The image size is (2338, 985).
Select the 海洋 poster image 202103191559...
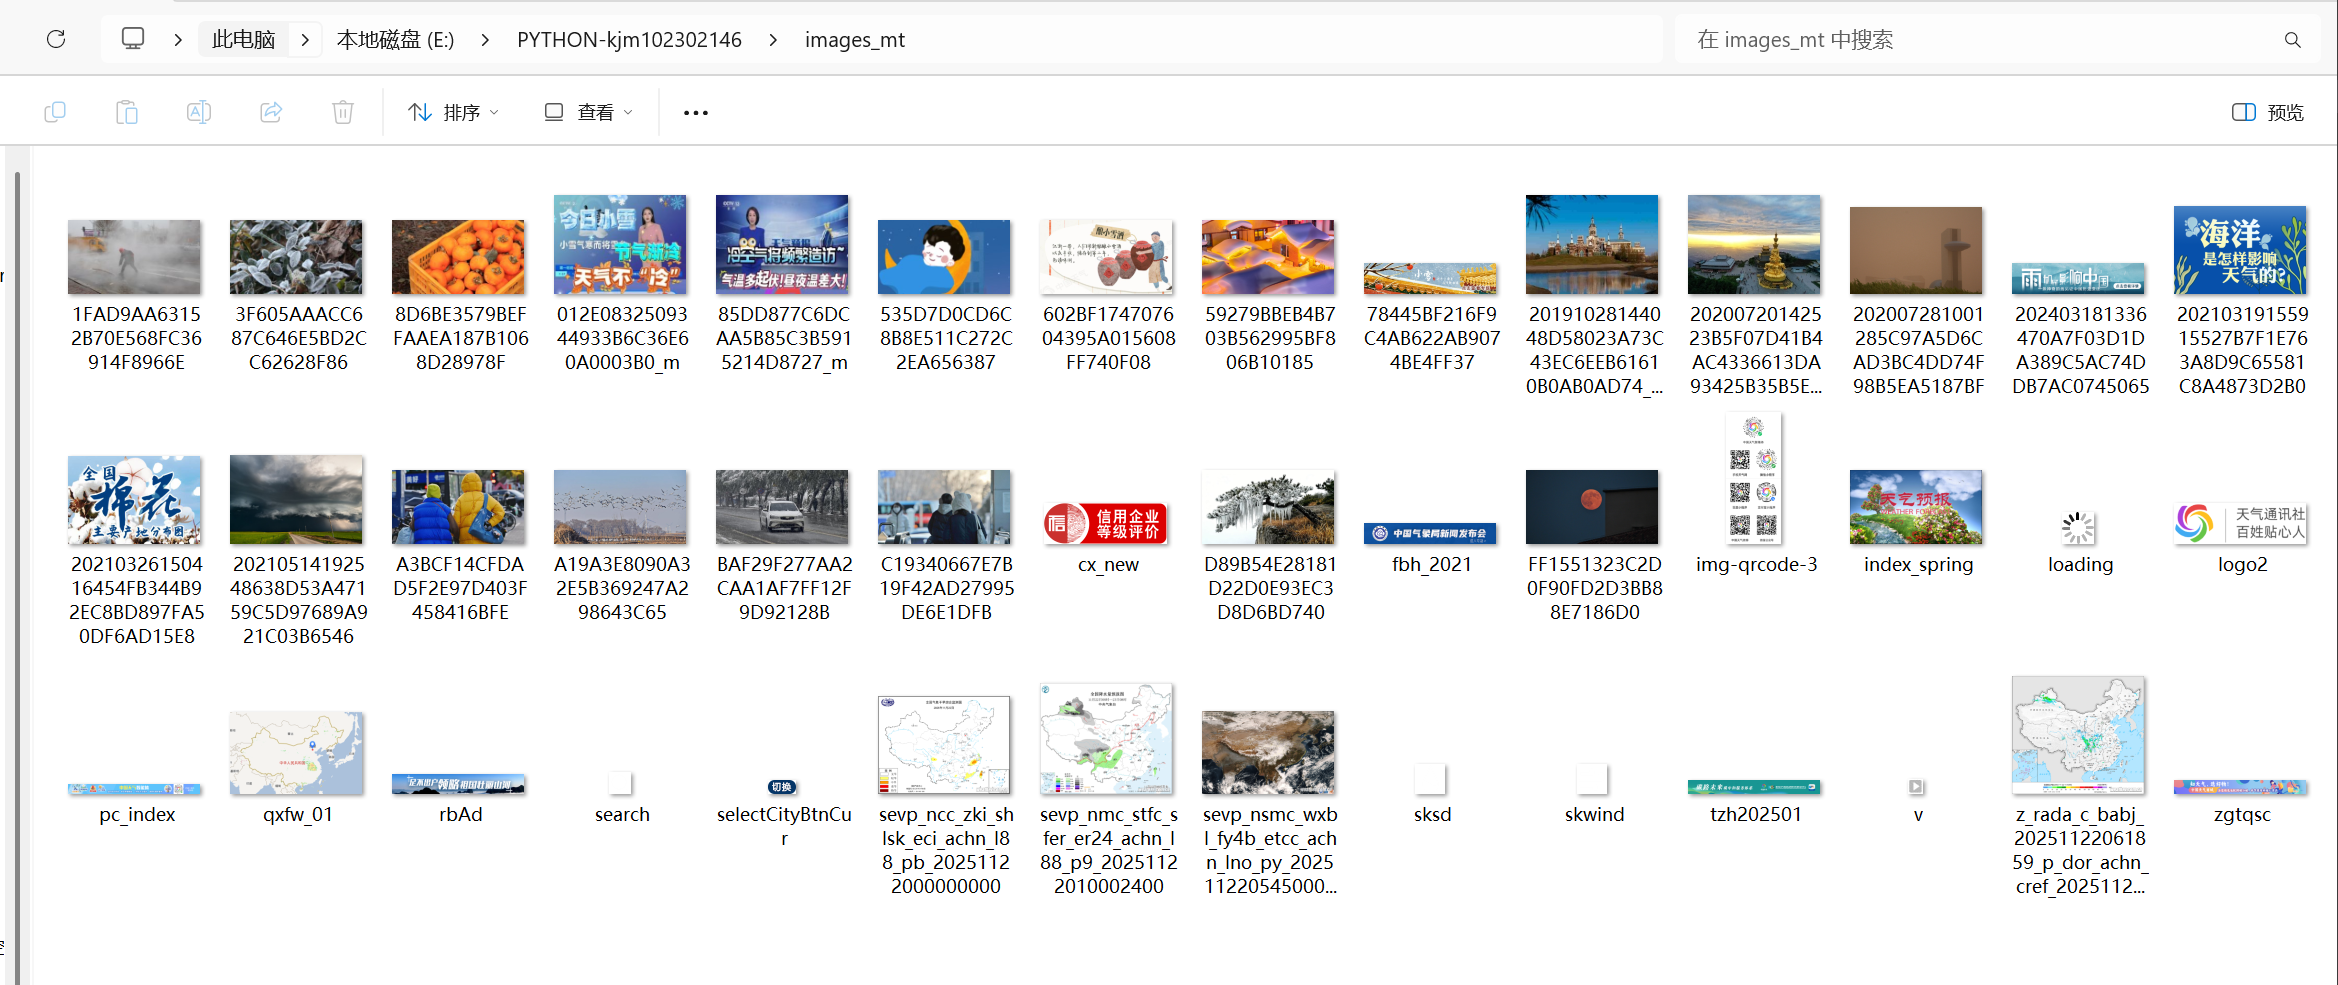tap(2240, 250)
